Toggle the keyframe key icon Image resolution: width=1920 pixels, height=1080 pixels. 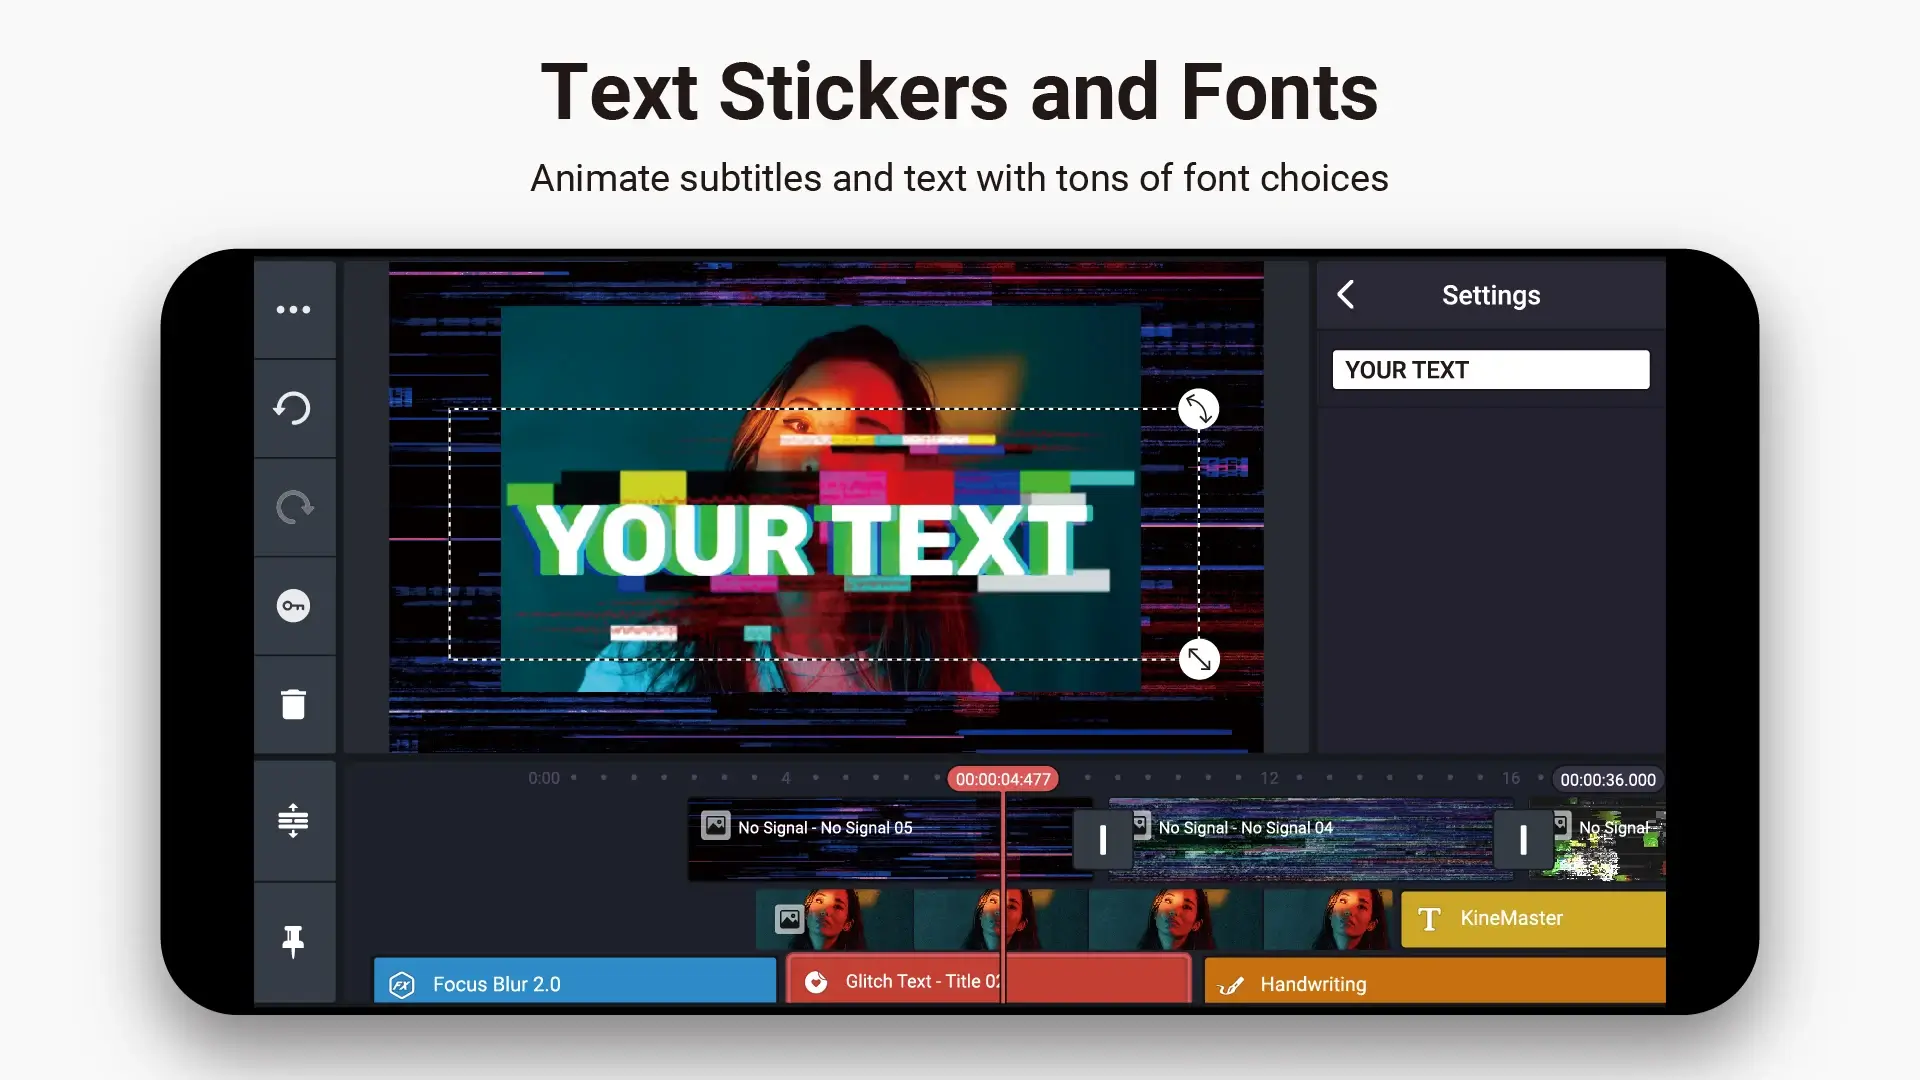click(293, 606)
